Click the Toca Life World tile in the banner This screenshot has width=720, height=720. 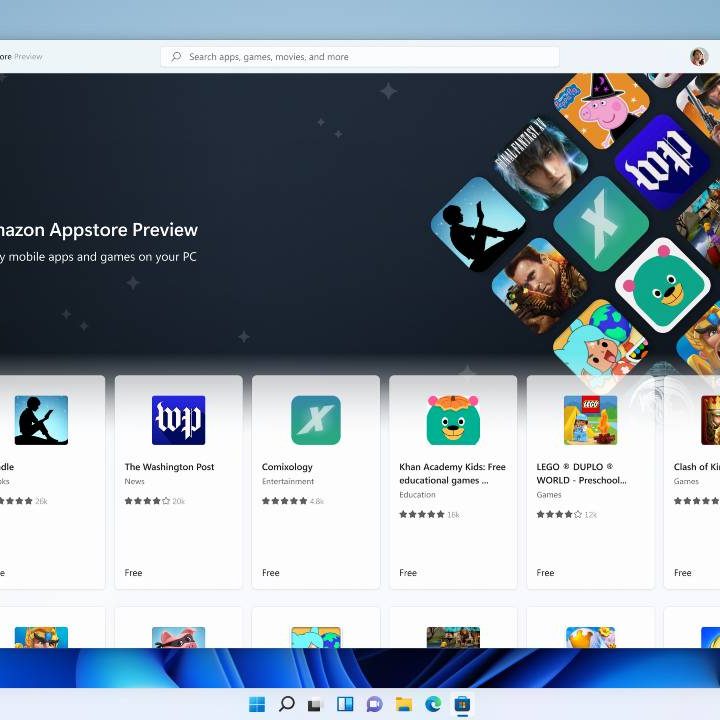(x=601, y=347)
